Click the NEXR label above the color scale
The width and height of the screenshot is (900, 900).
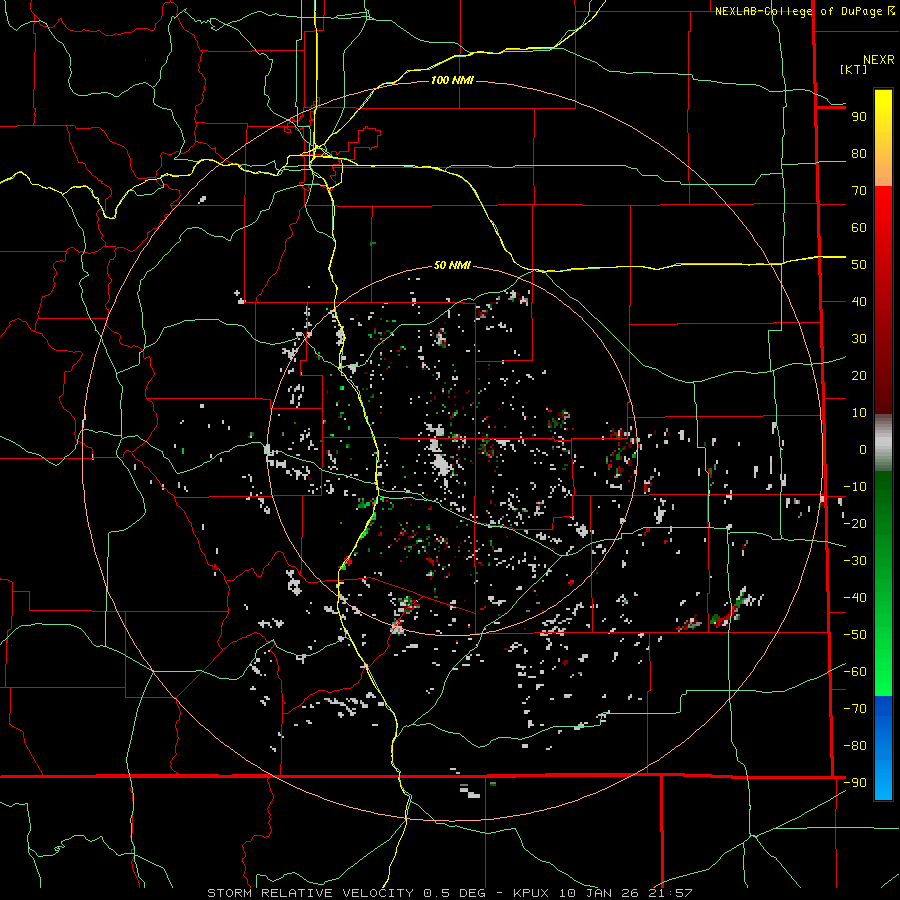click(x=879, y=60)
